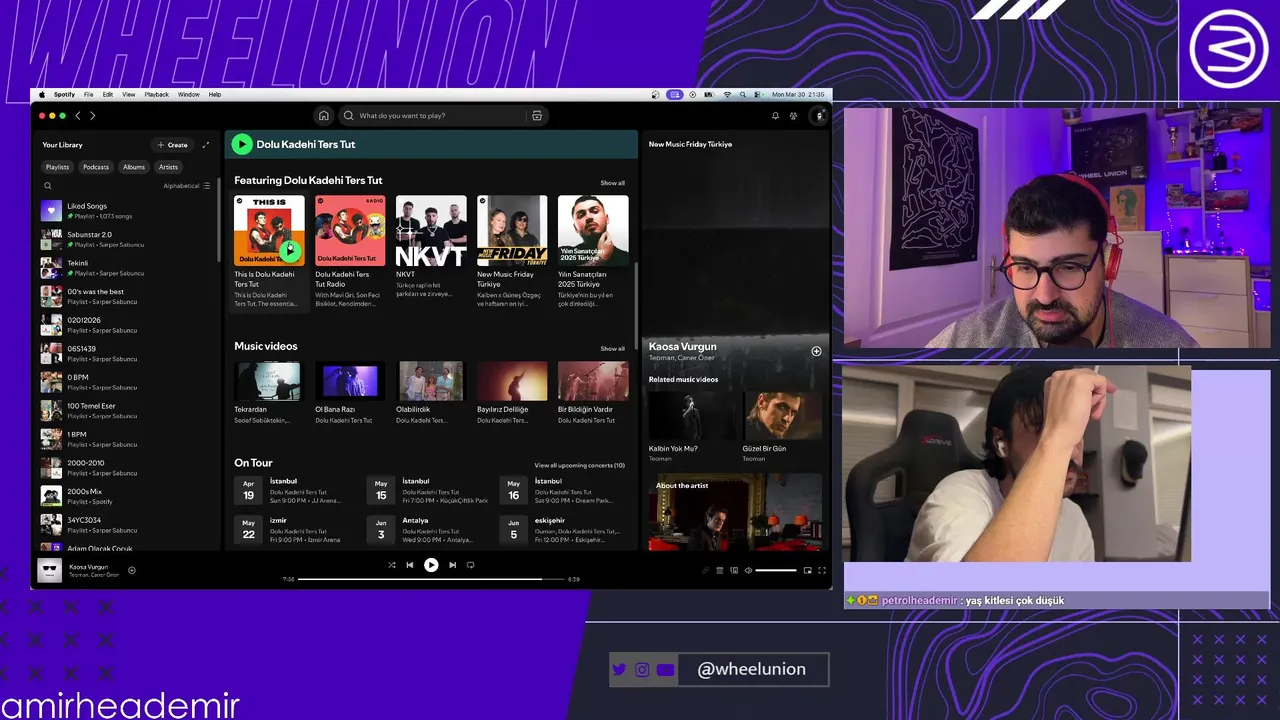Image resolution: width=1280 pixels, height=720 pixels.
Task: Open the Bir Bildiğin Vardır music video
Action: pyautogui.click(x=593, y=393)
